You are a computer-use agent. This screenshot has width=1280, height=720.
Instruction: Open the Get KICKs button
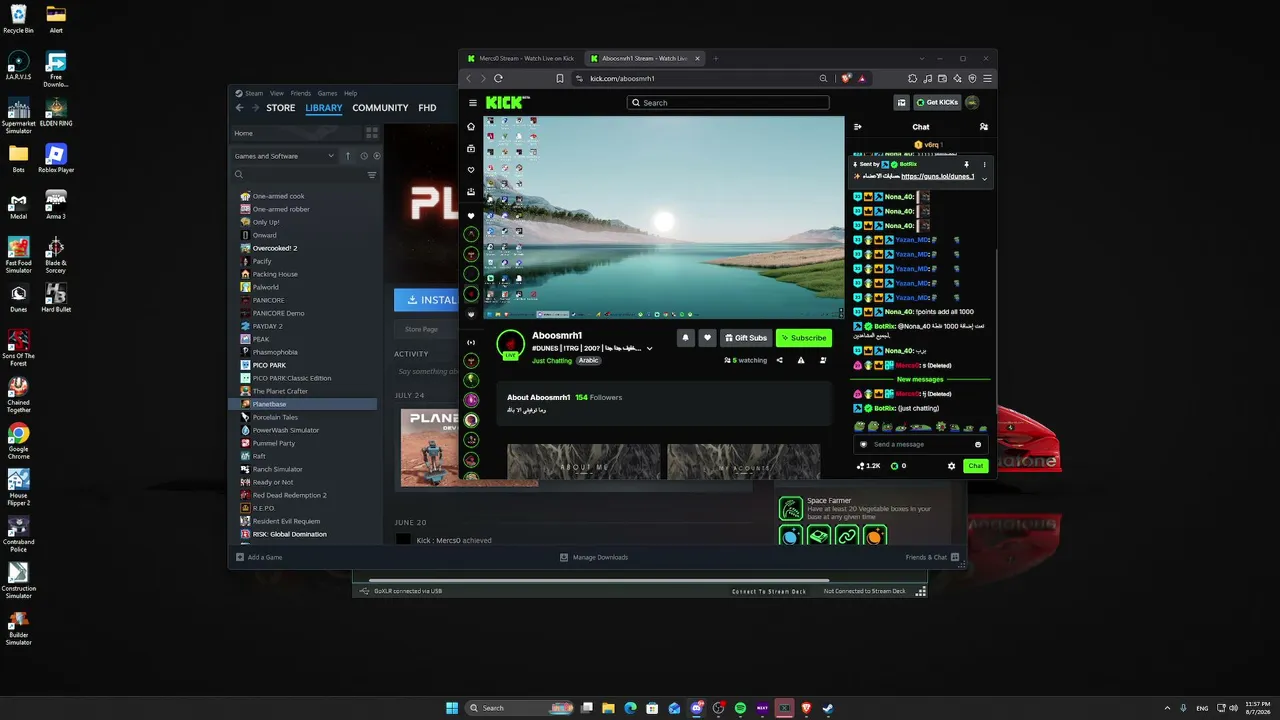point(937,102)
